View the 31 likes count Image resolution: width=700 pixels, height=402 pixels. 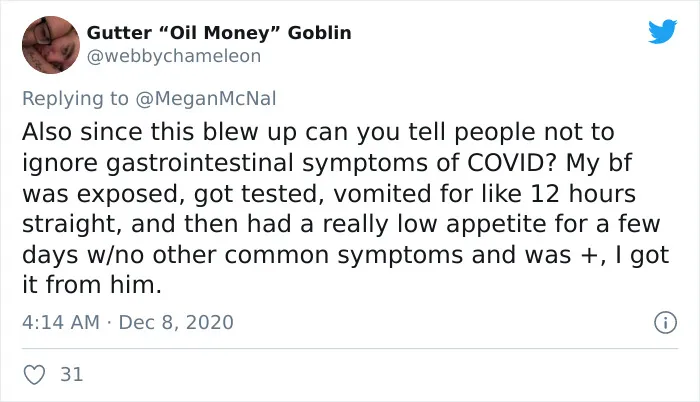pos(72,374)
